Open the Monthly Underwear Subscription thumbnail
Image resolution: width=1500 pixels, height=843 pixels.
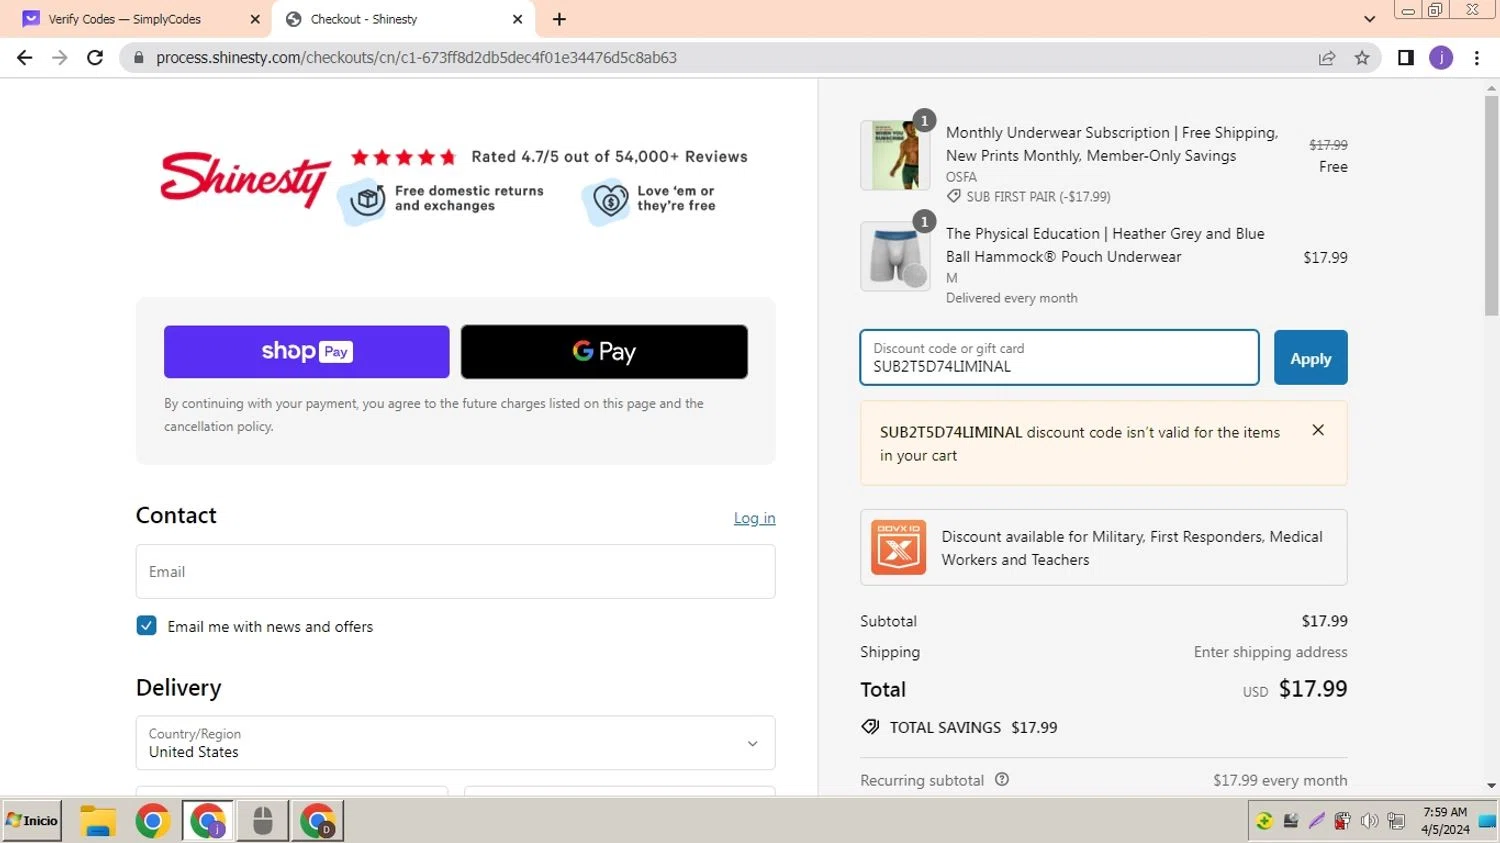coord(895,155)
